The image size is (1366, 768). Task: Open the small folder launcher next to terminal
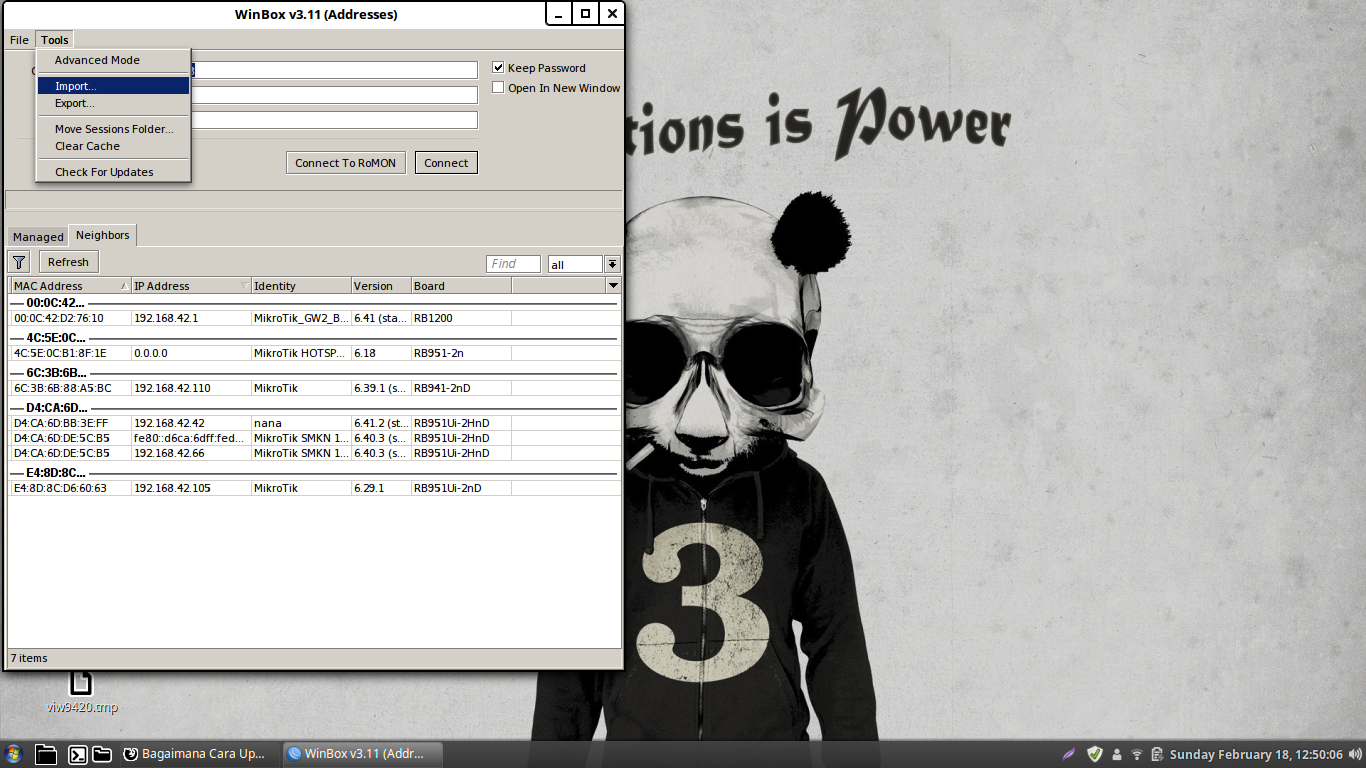click(x=101, y=755)
